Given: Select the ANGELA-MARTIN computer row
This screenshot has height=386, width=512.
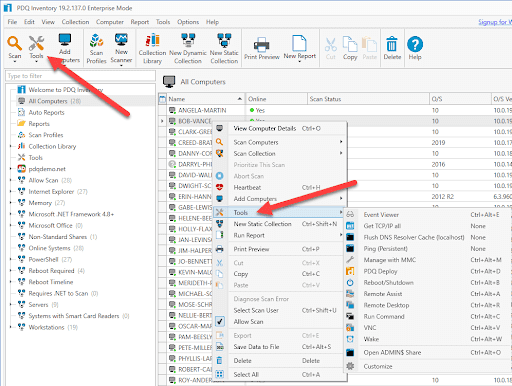Looking at the screenshot, I should point(335,110).
